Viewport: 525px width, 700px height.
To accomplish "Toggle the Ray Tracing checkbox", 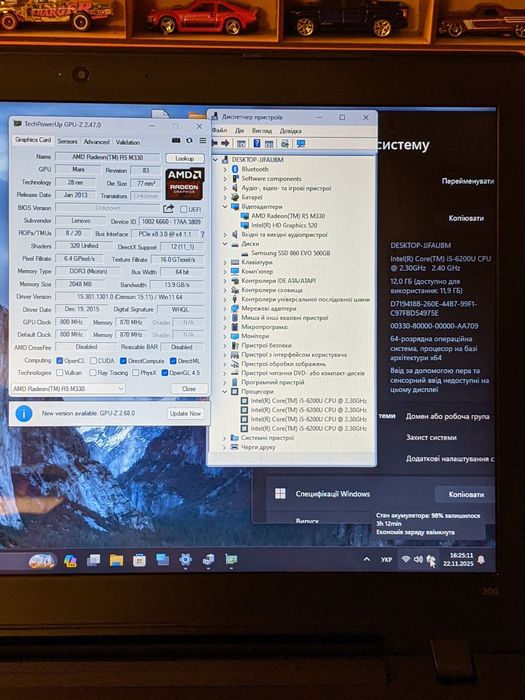I will pos(92,372).
